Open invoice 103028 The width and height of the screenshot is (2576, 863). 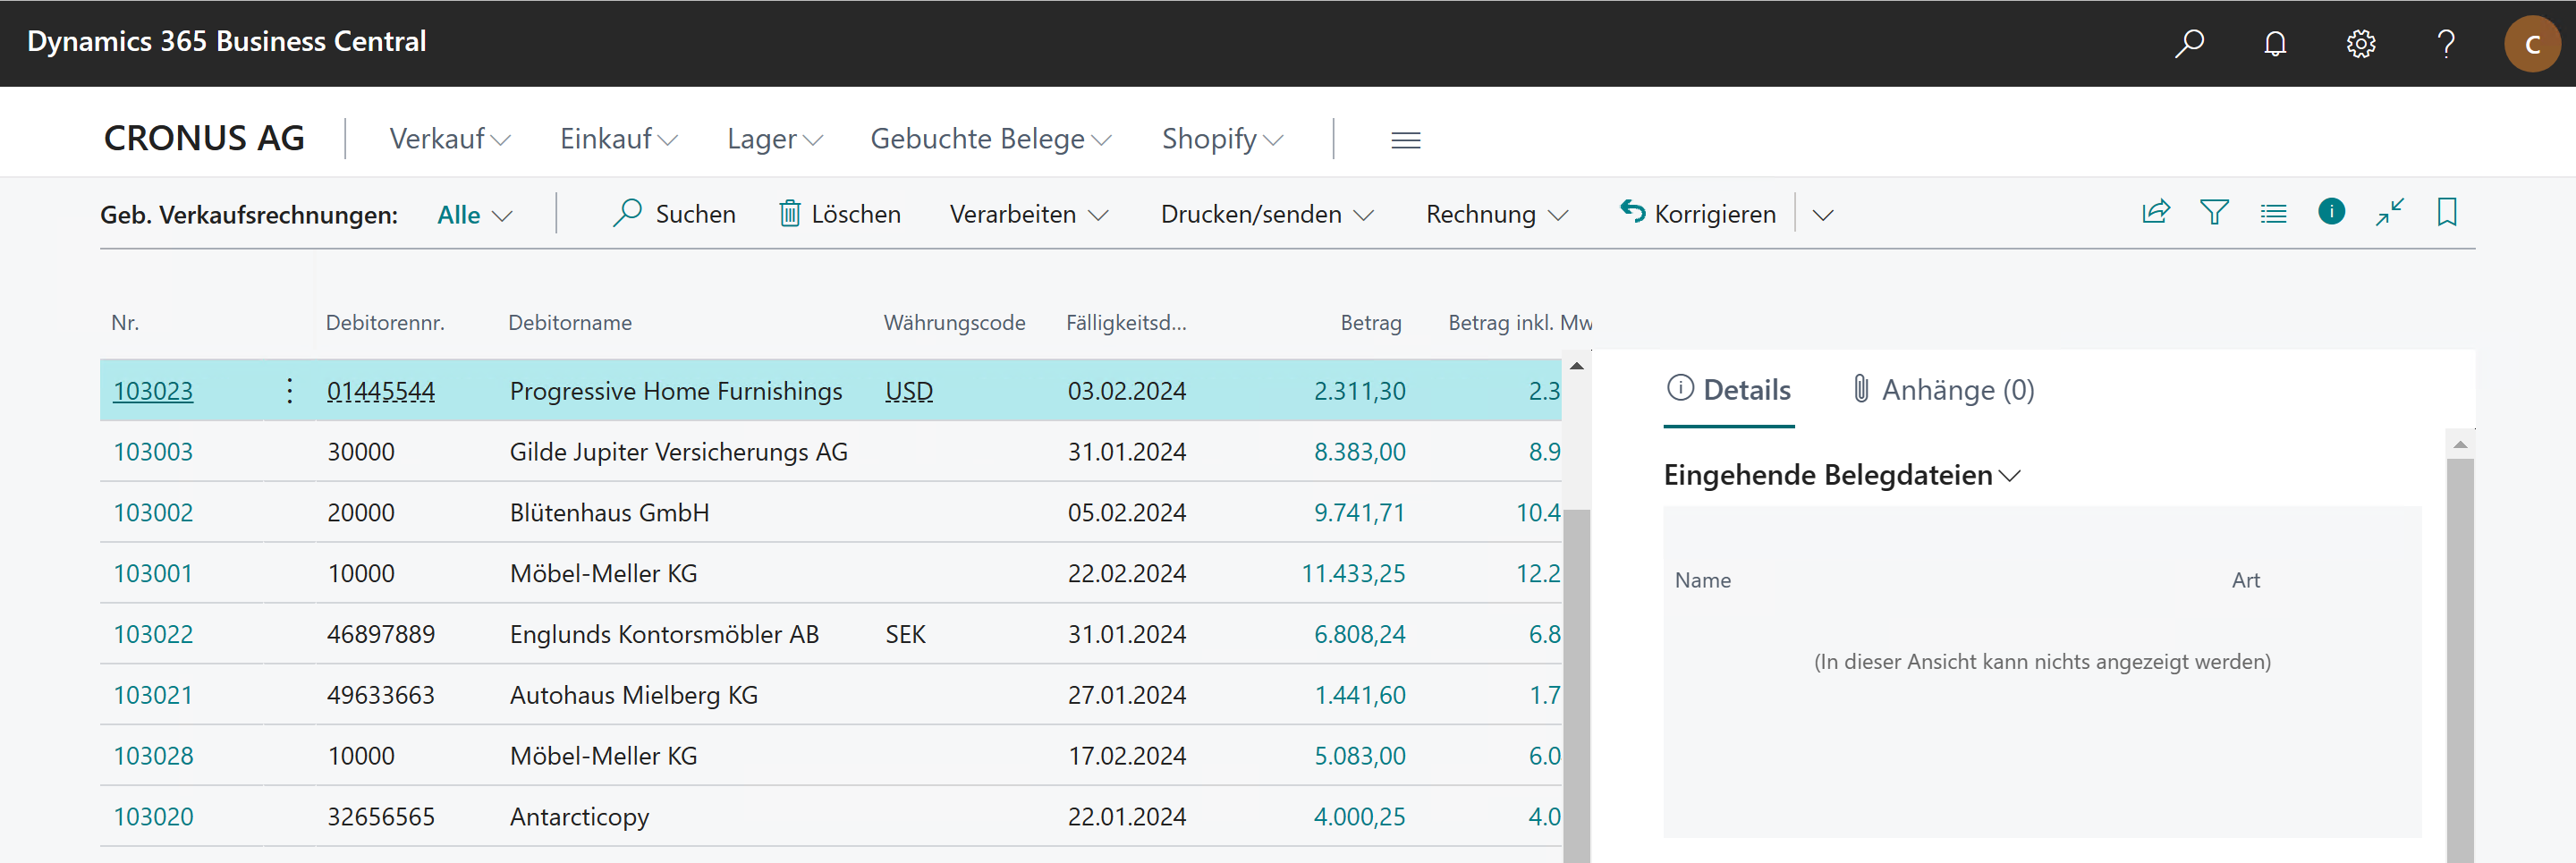153,756
